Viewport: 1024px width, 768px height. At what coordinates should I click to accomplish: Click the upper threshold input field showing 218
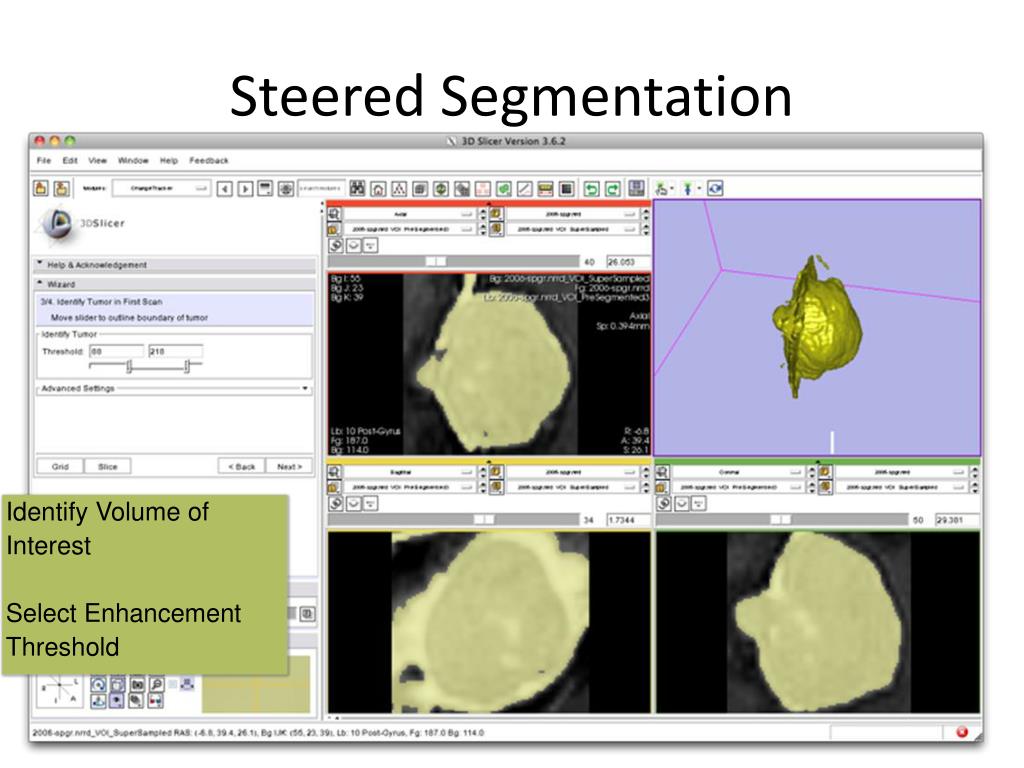(x=175, y=352)
